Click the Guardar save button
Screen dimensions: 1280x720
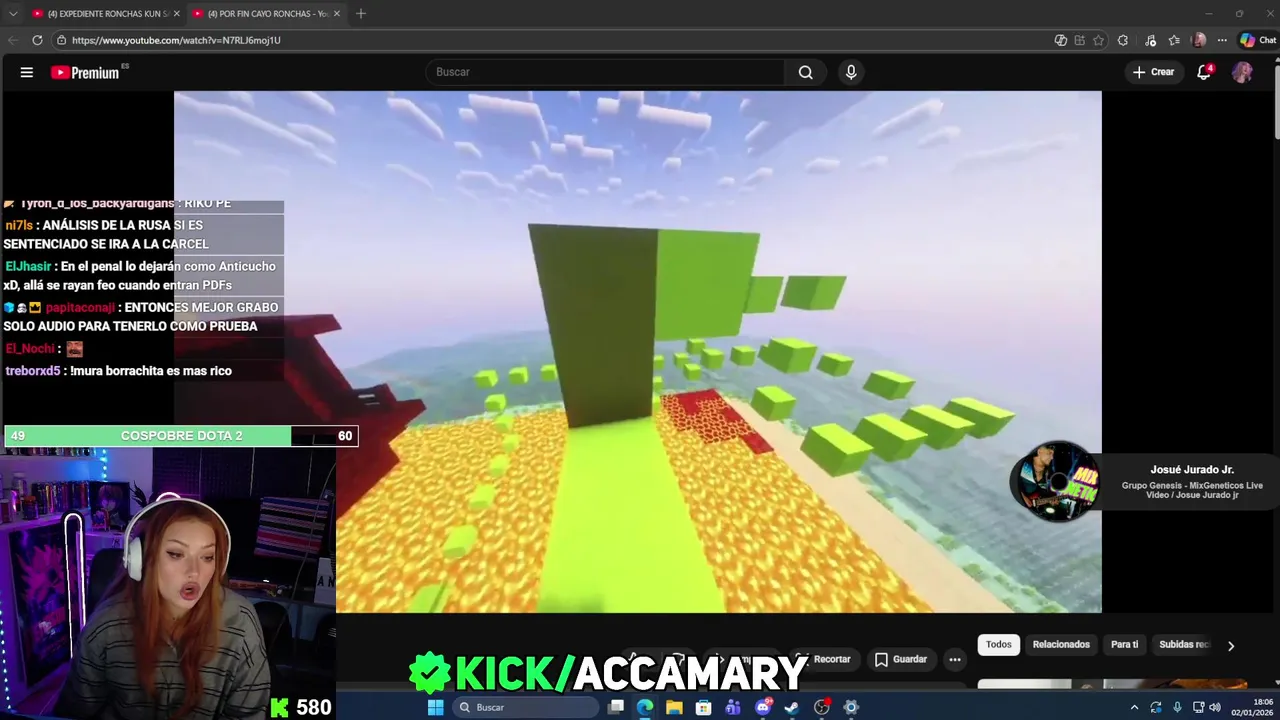point(900,659)
